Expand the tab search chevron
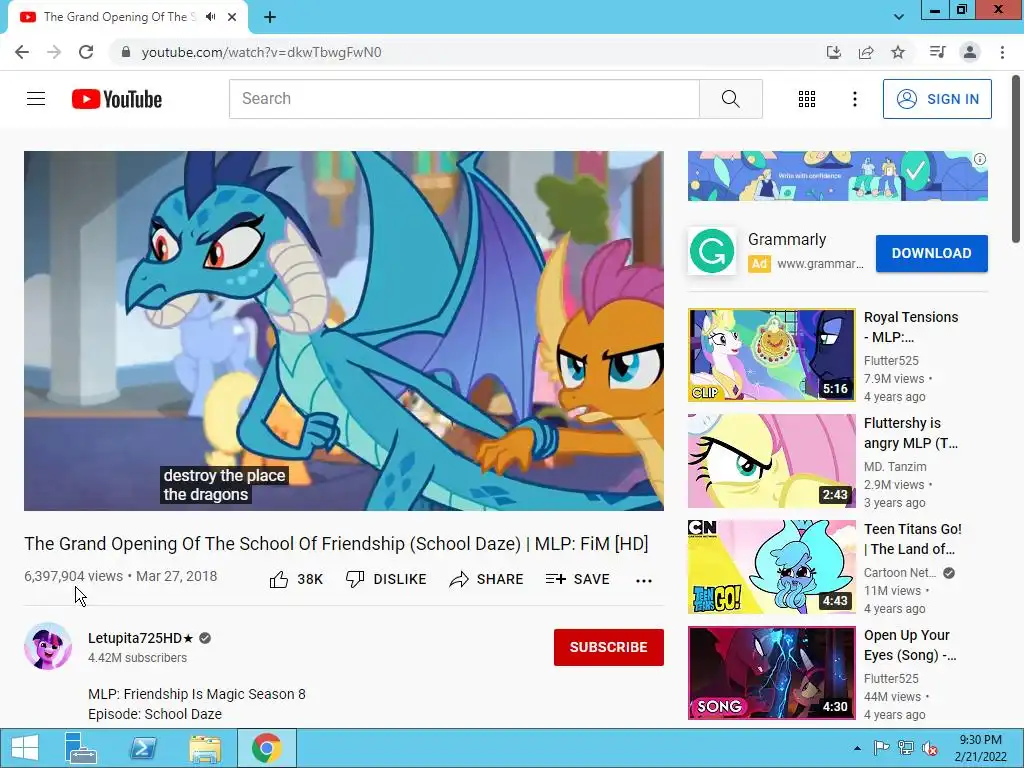This screenshot has height=768, width=1024. click(899, 17)
